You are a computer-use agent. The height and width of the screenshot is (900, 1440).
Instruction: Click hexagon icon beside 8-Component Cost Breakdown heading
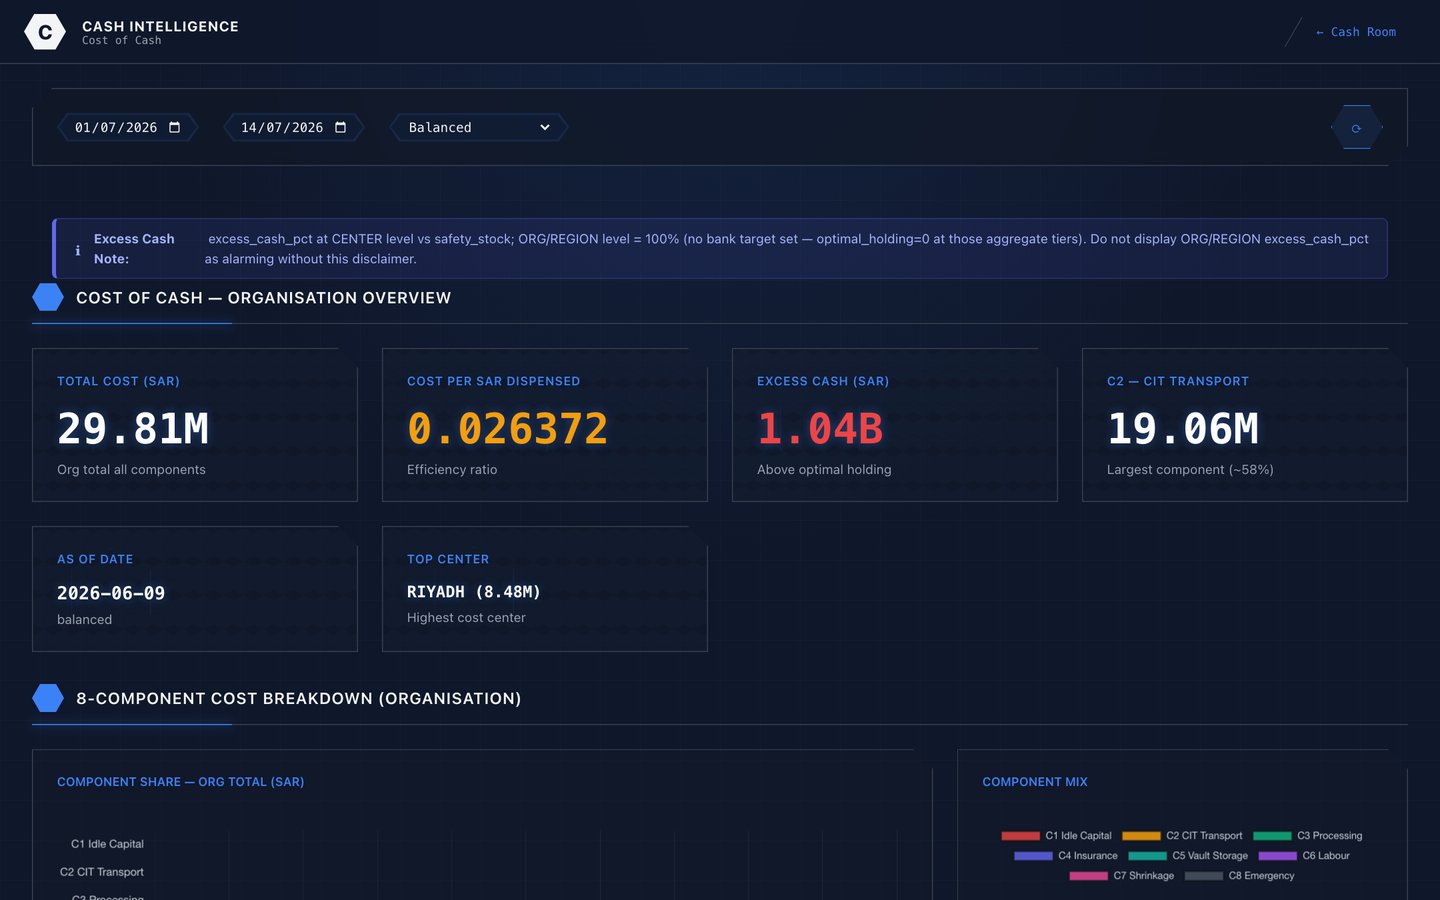[x=48, y=698]
